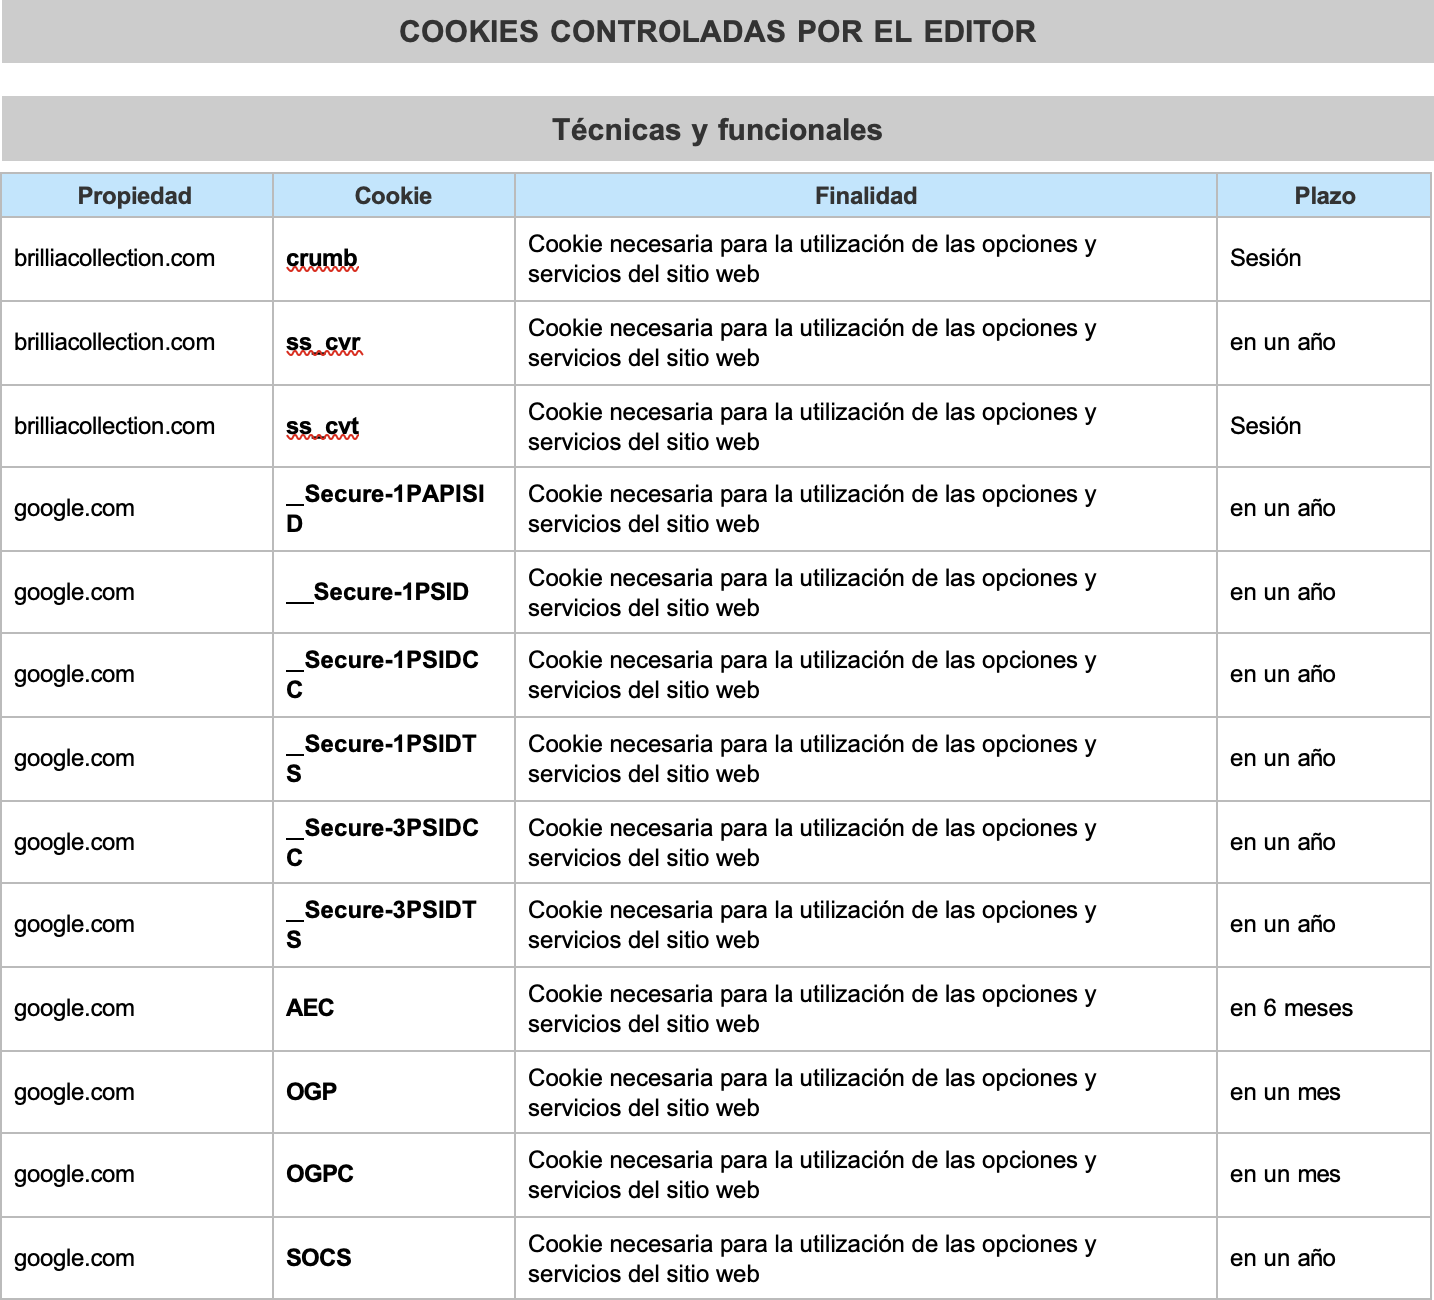The height and width of the screenshot is (1300, 1434).
Task: Click the __Secure-3PSIDTS cookie entry
Action: (x=382, y=924)
